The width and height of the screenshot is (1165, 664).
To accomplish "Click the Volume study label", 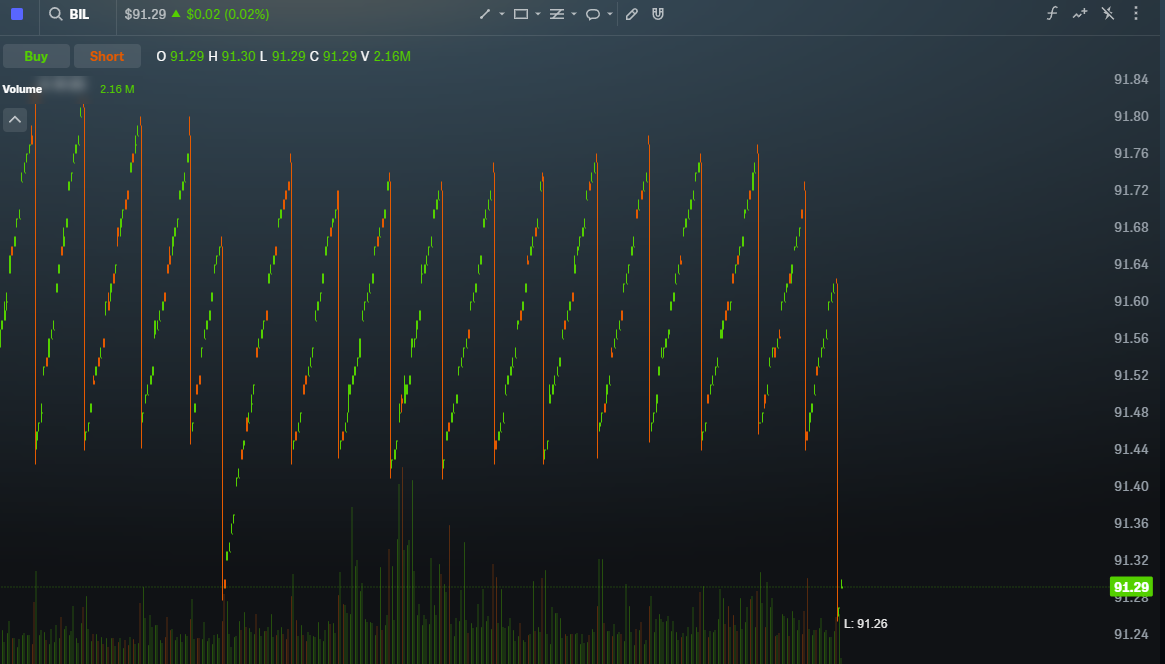I will 22,89.
